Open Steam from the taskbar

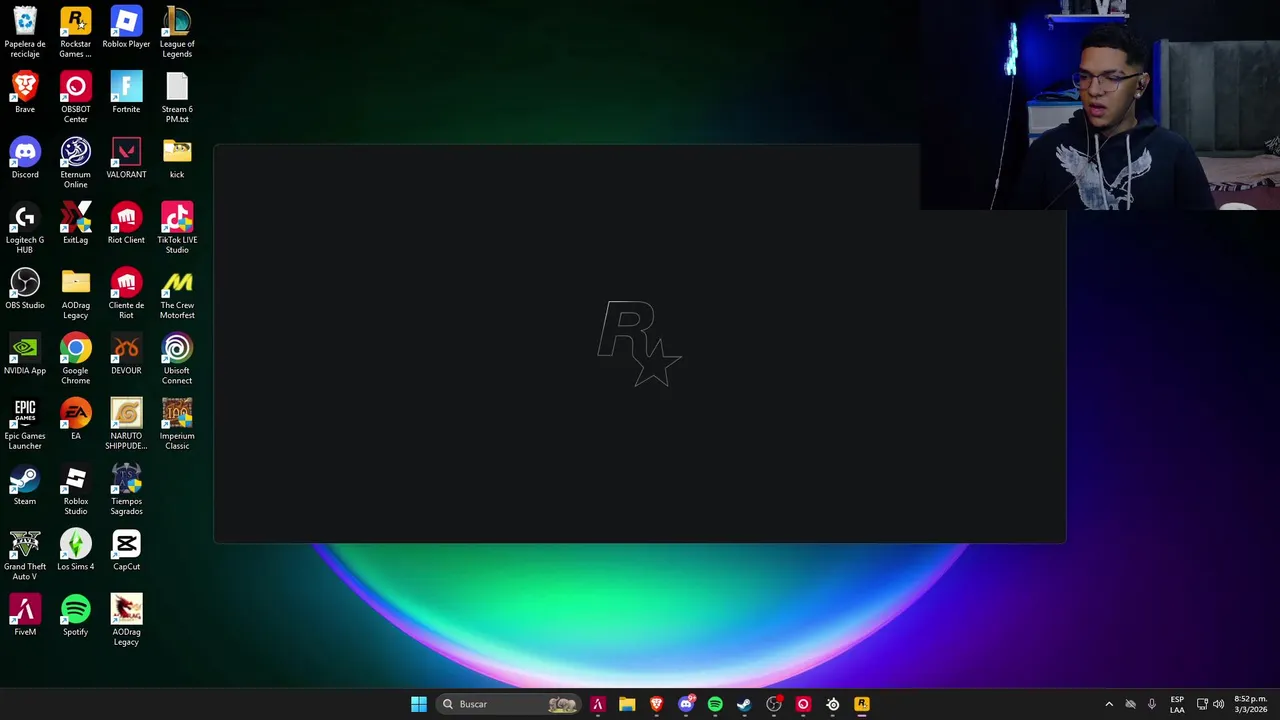tap(744, 704)
